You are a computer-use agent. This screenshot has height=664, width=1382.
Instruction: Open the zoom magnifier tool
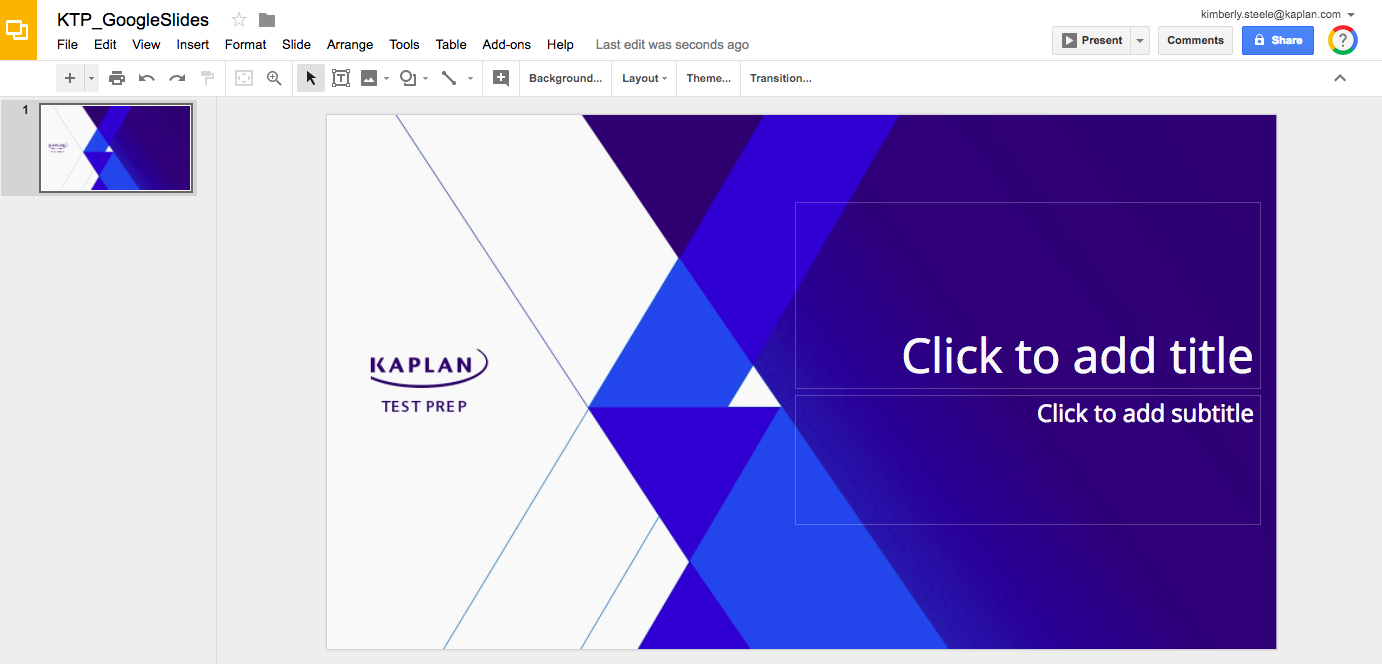[x=274, y=78]
